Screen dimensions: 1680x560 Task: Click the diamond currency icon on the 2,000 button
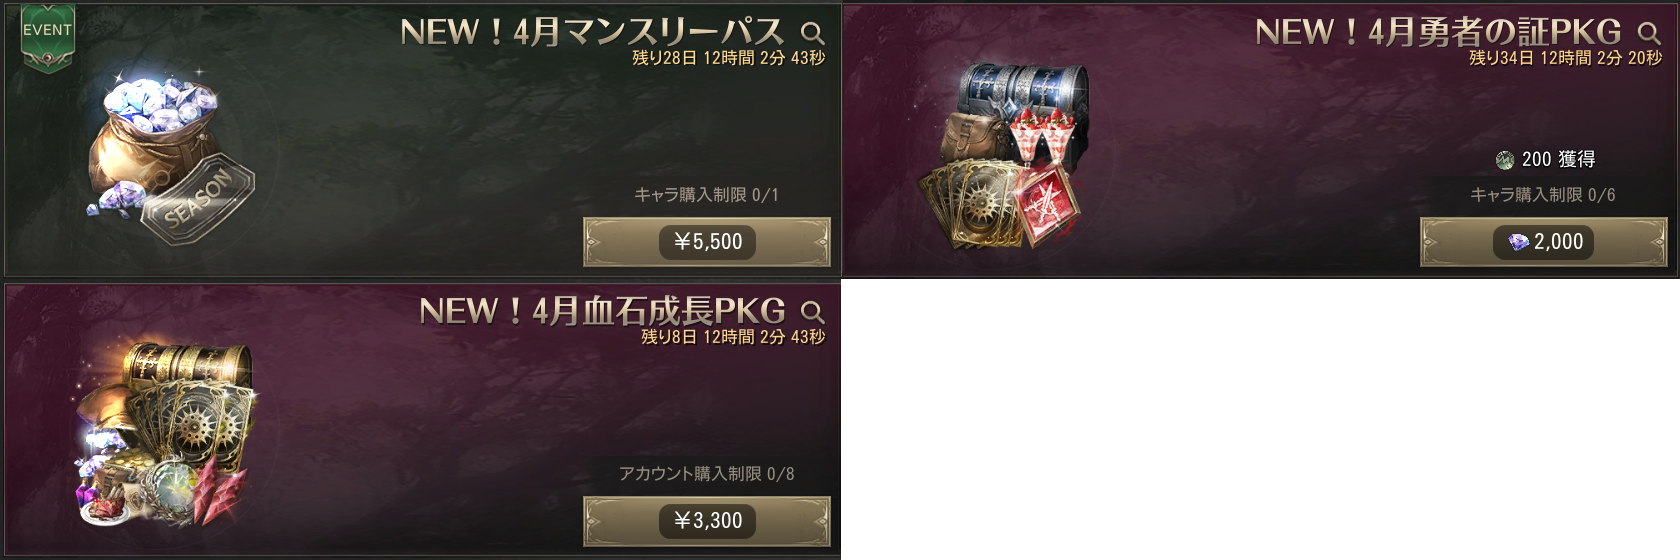tap(1518, 242)
